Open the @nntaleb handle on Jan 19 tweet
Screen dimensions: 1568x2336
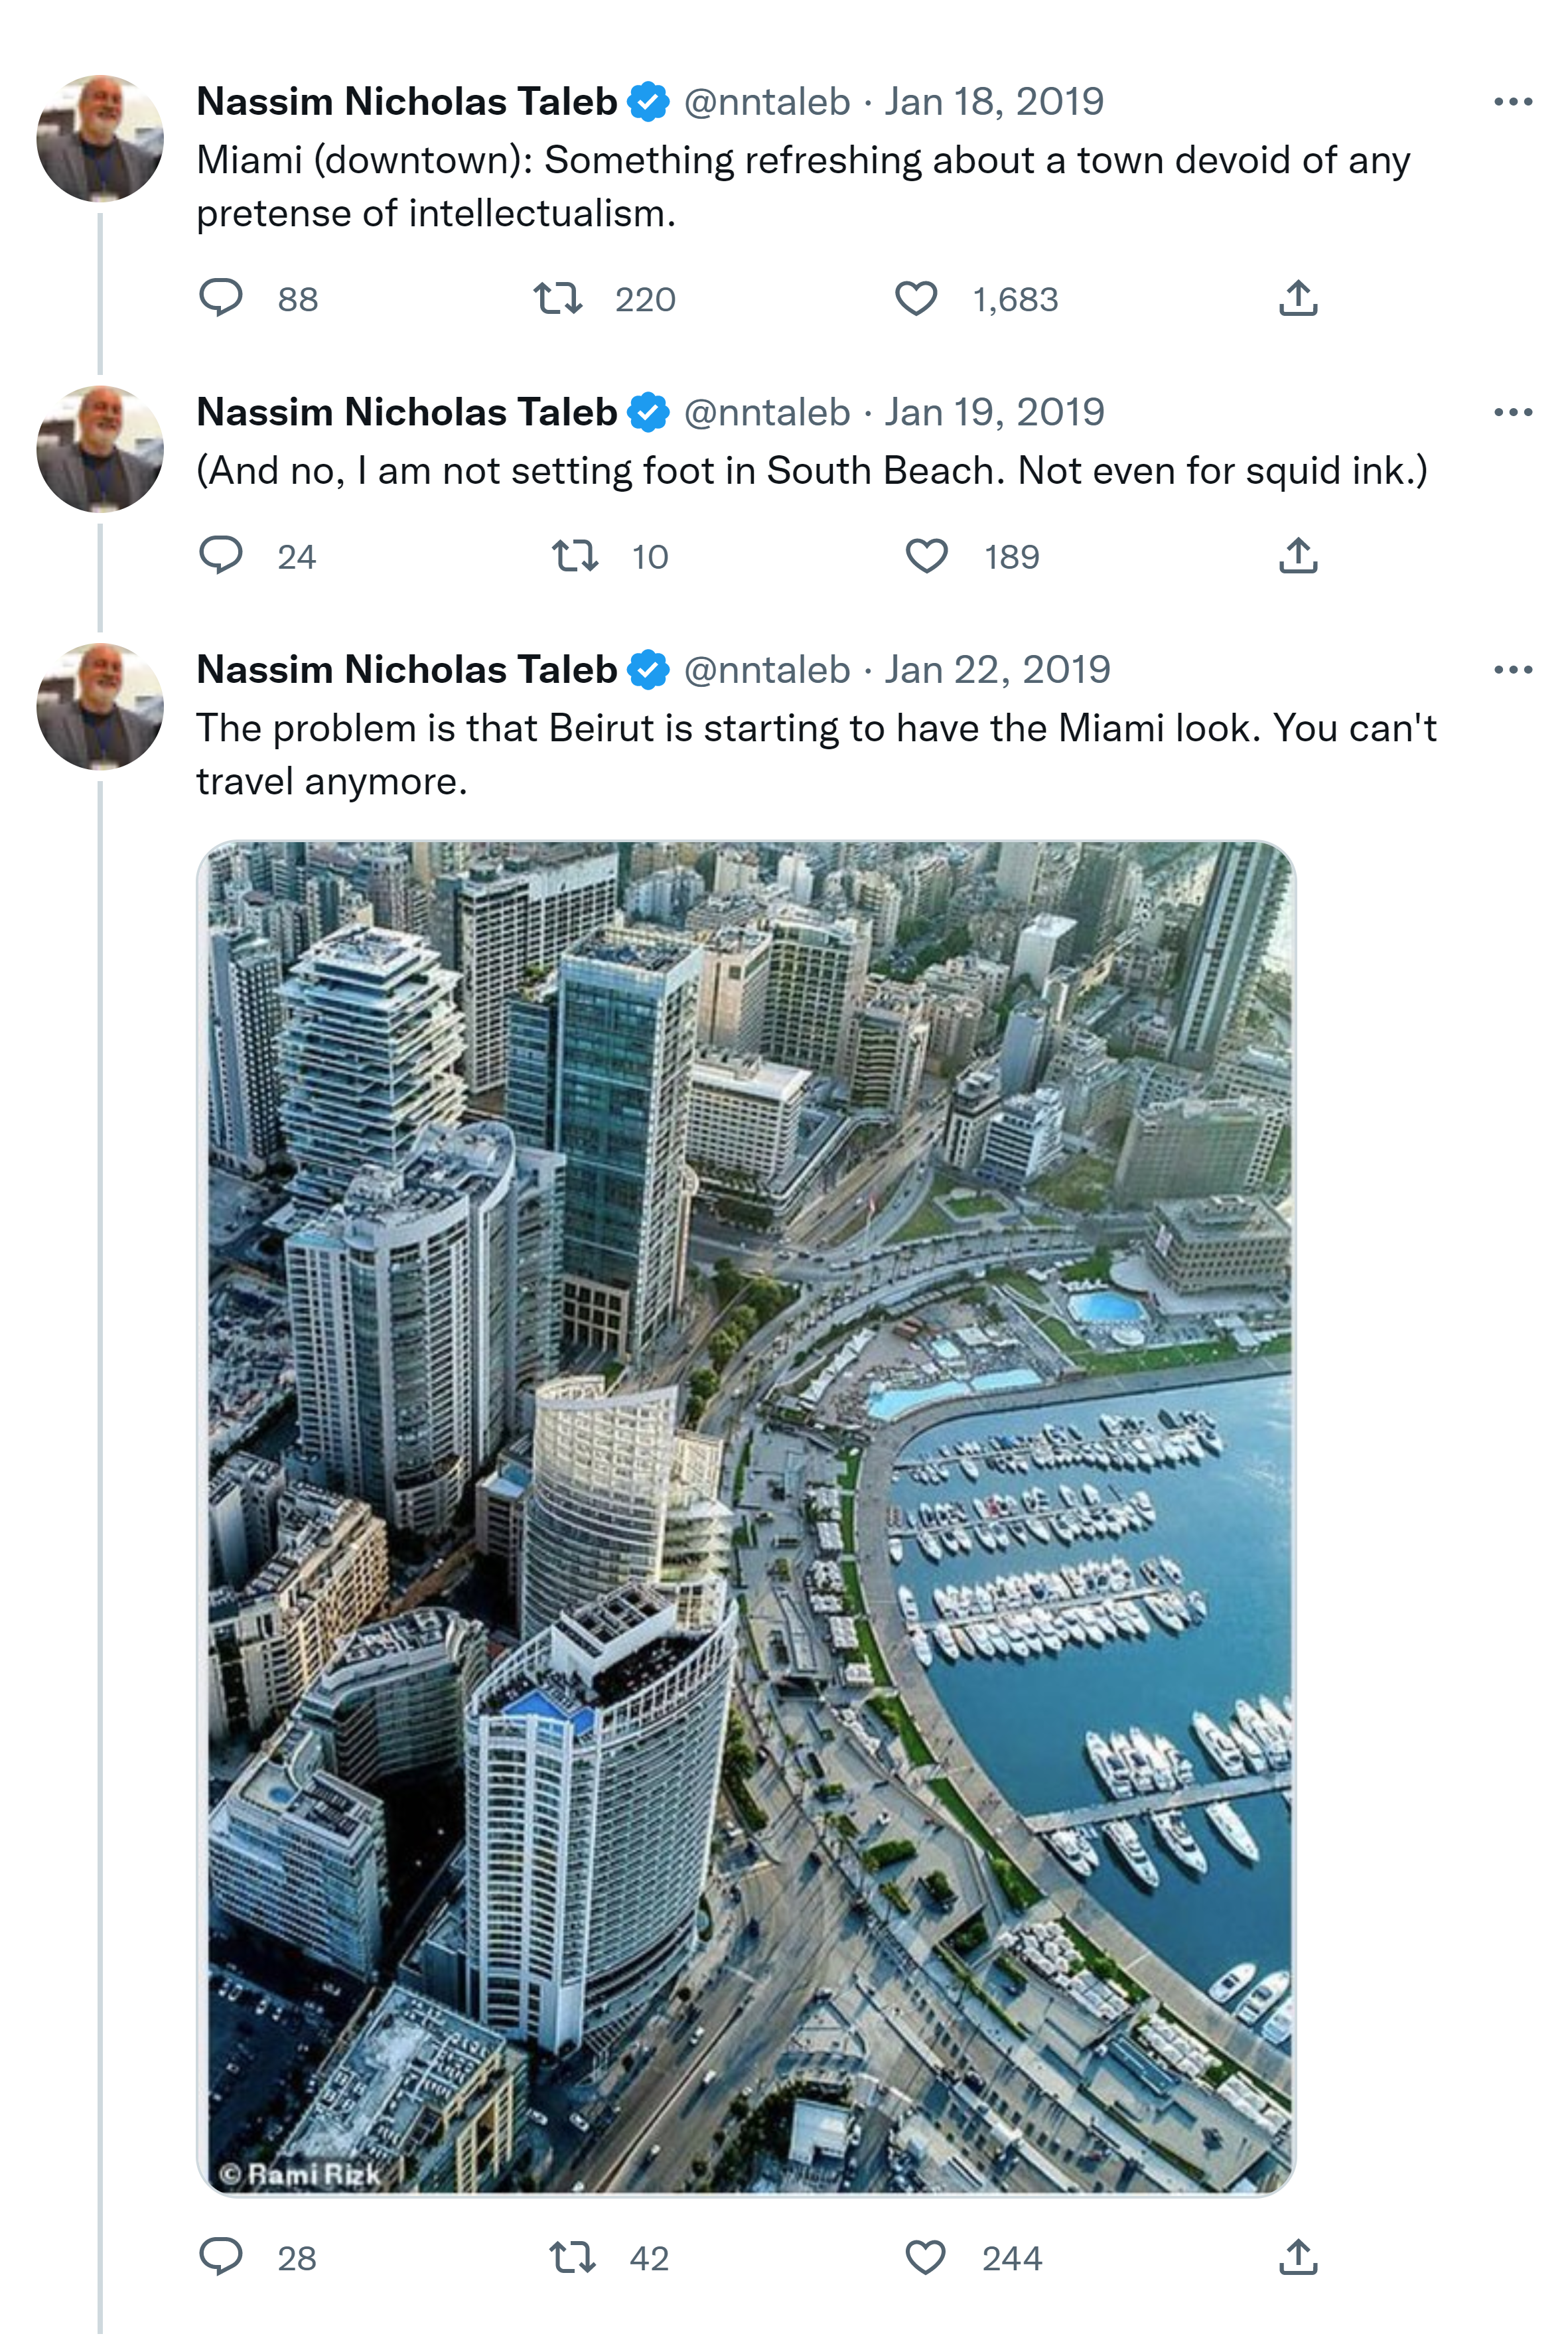pos(767,412)
